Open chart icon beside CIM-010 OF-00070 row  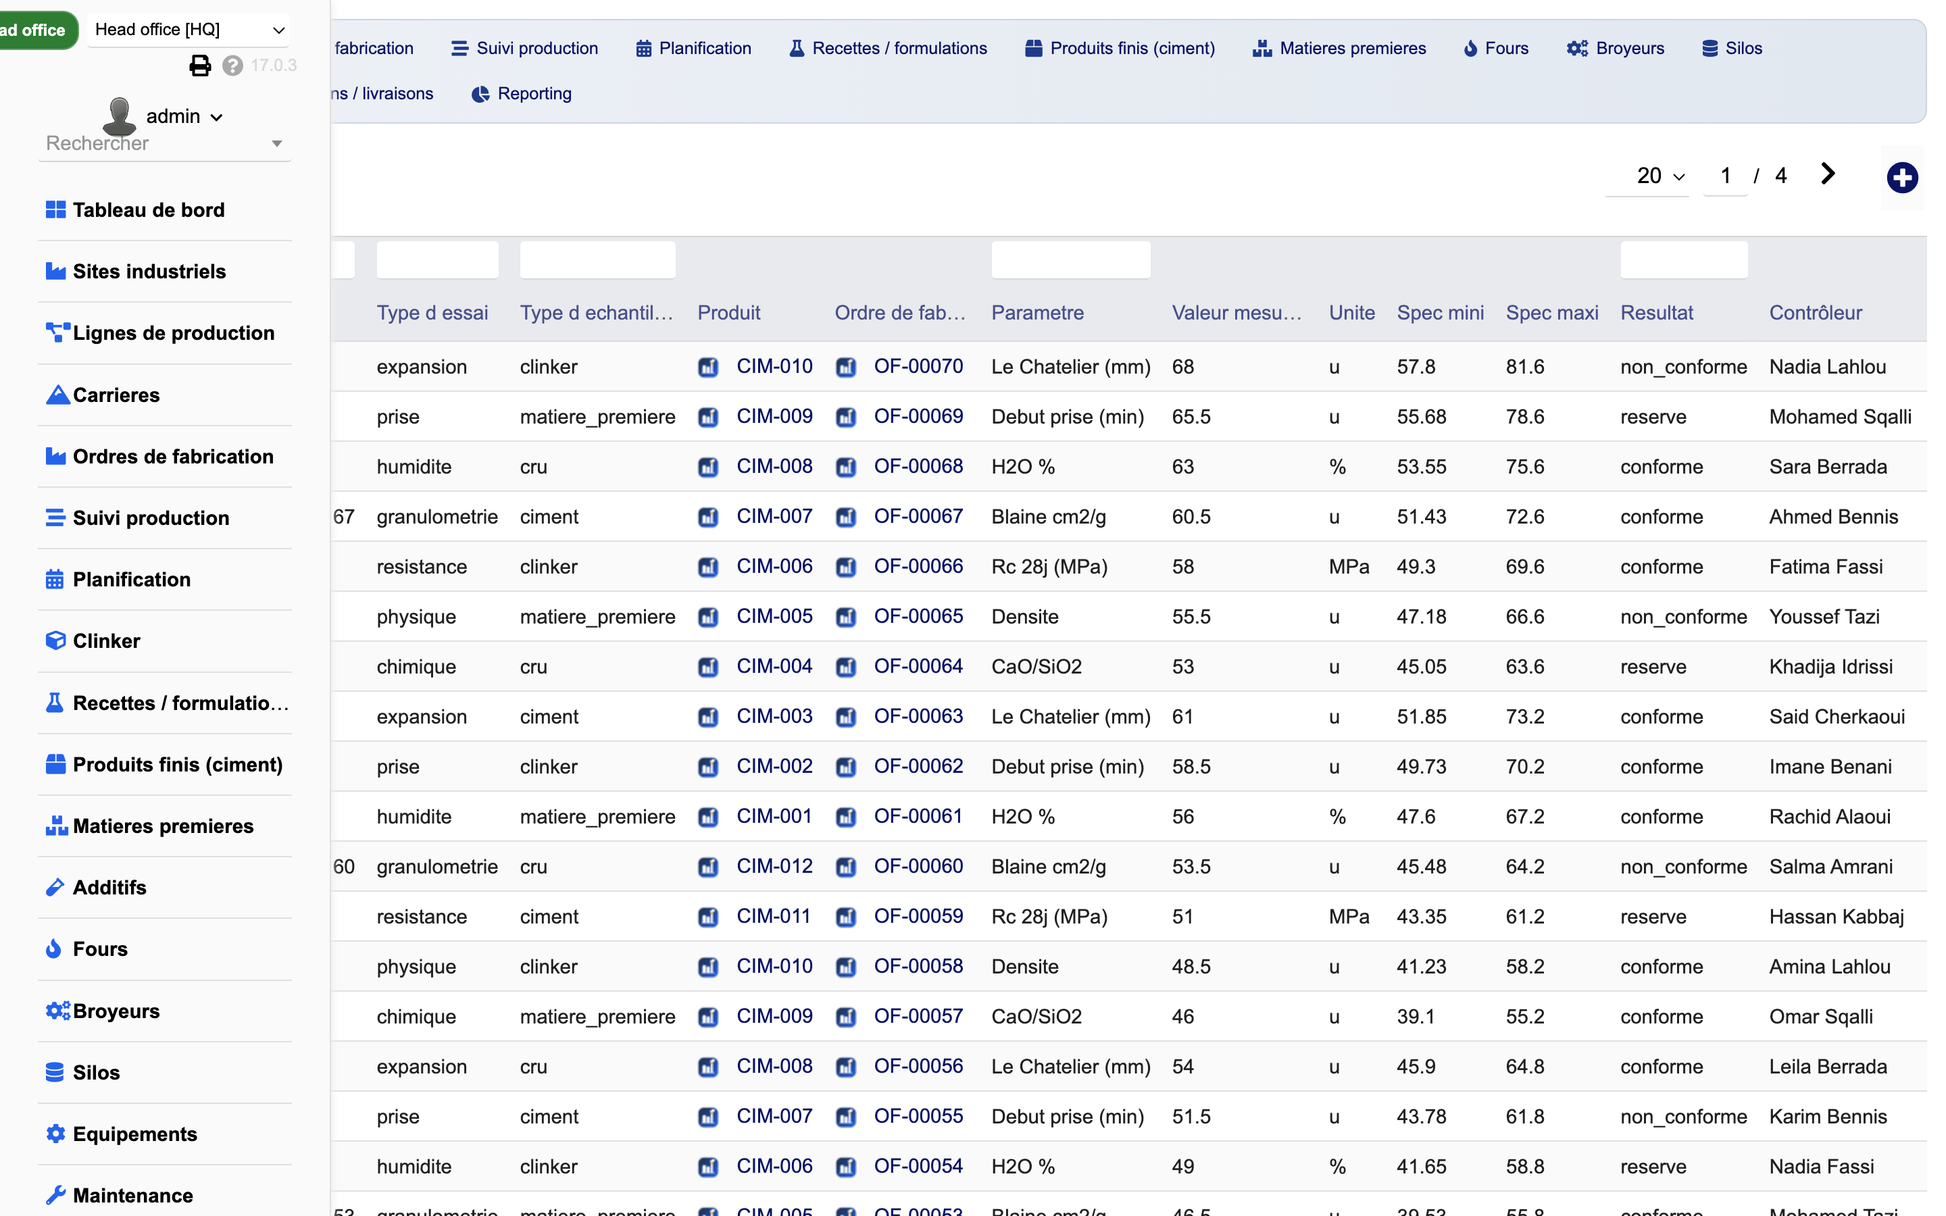[x=708, y=367]
